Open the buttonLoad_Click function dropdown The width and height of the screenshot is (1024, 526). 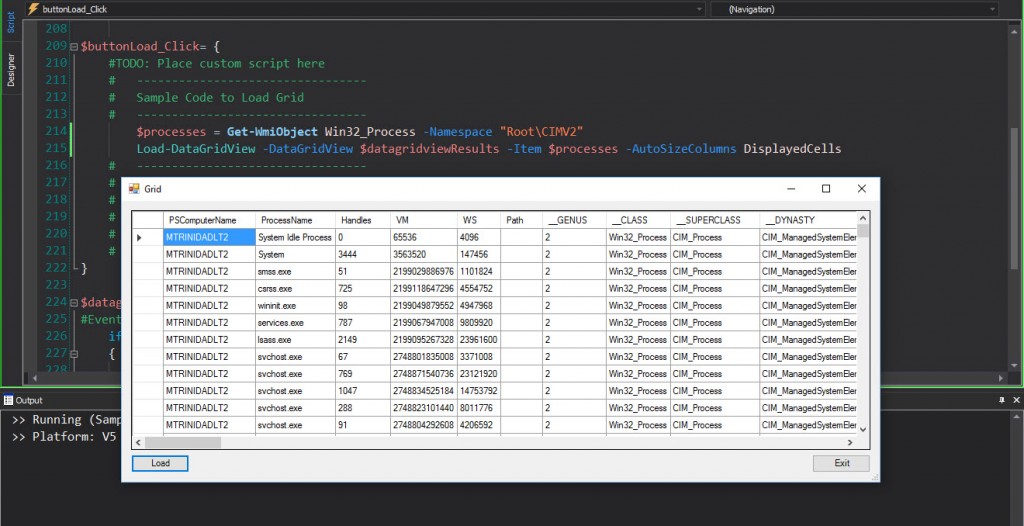coord(699,9)
